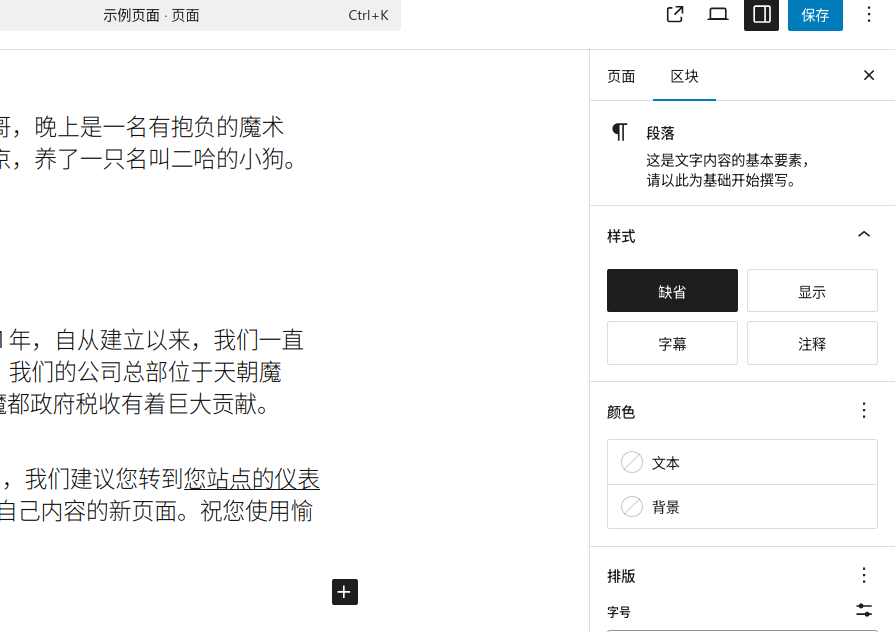Open the page in a new tab icon
This screenshot has width=895, height=632.
pyautogui.click(x=675, y=15)
